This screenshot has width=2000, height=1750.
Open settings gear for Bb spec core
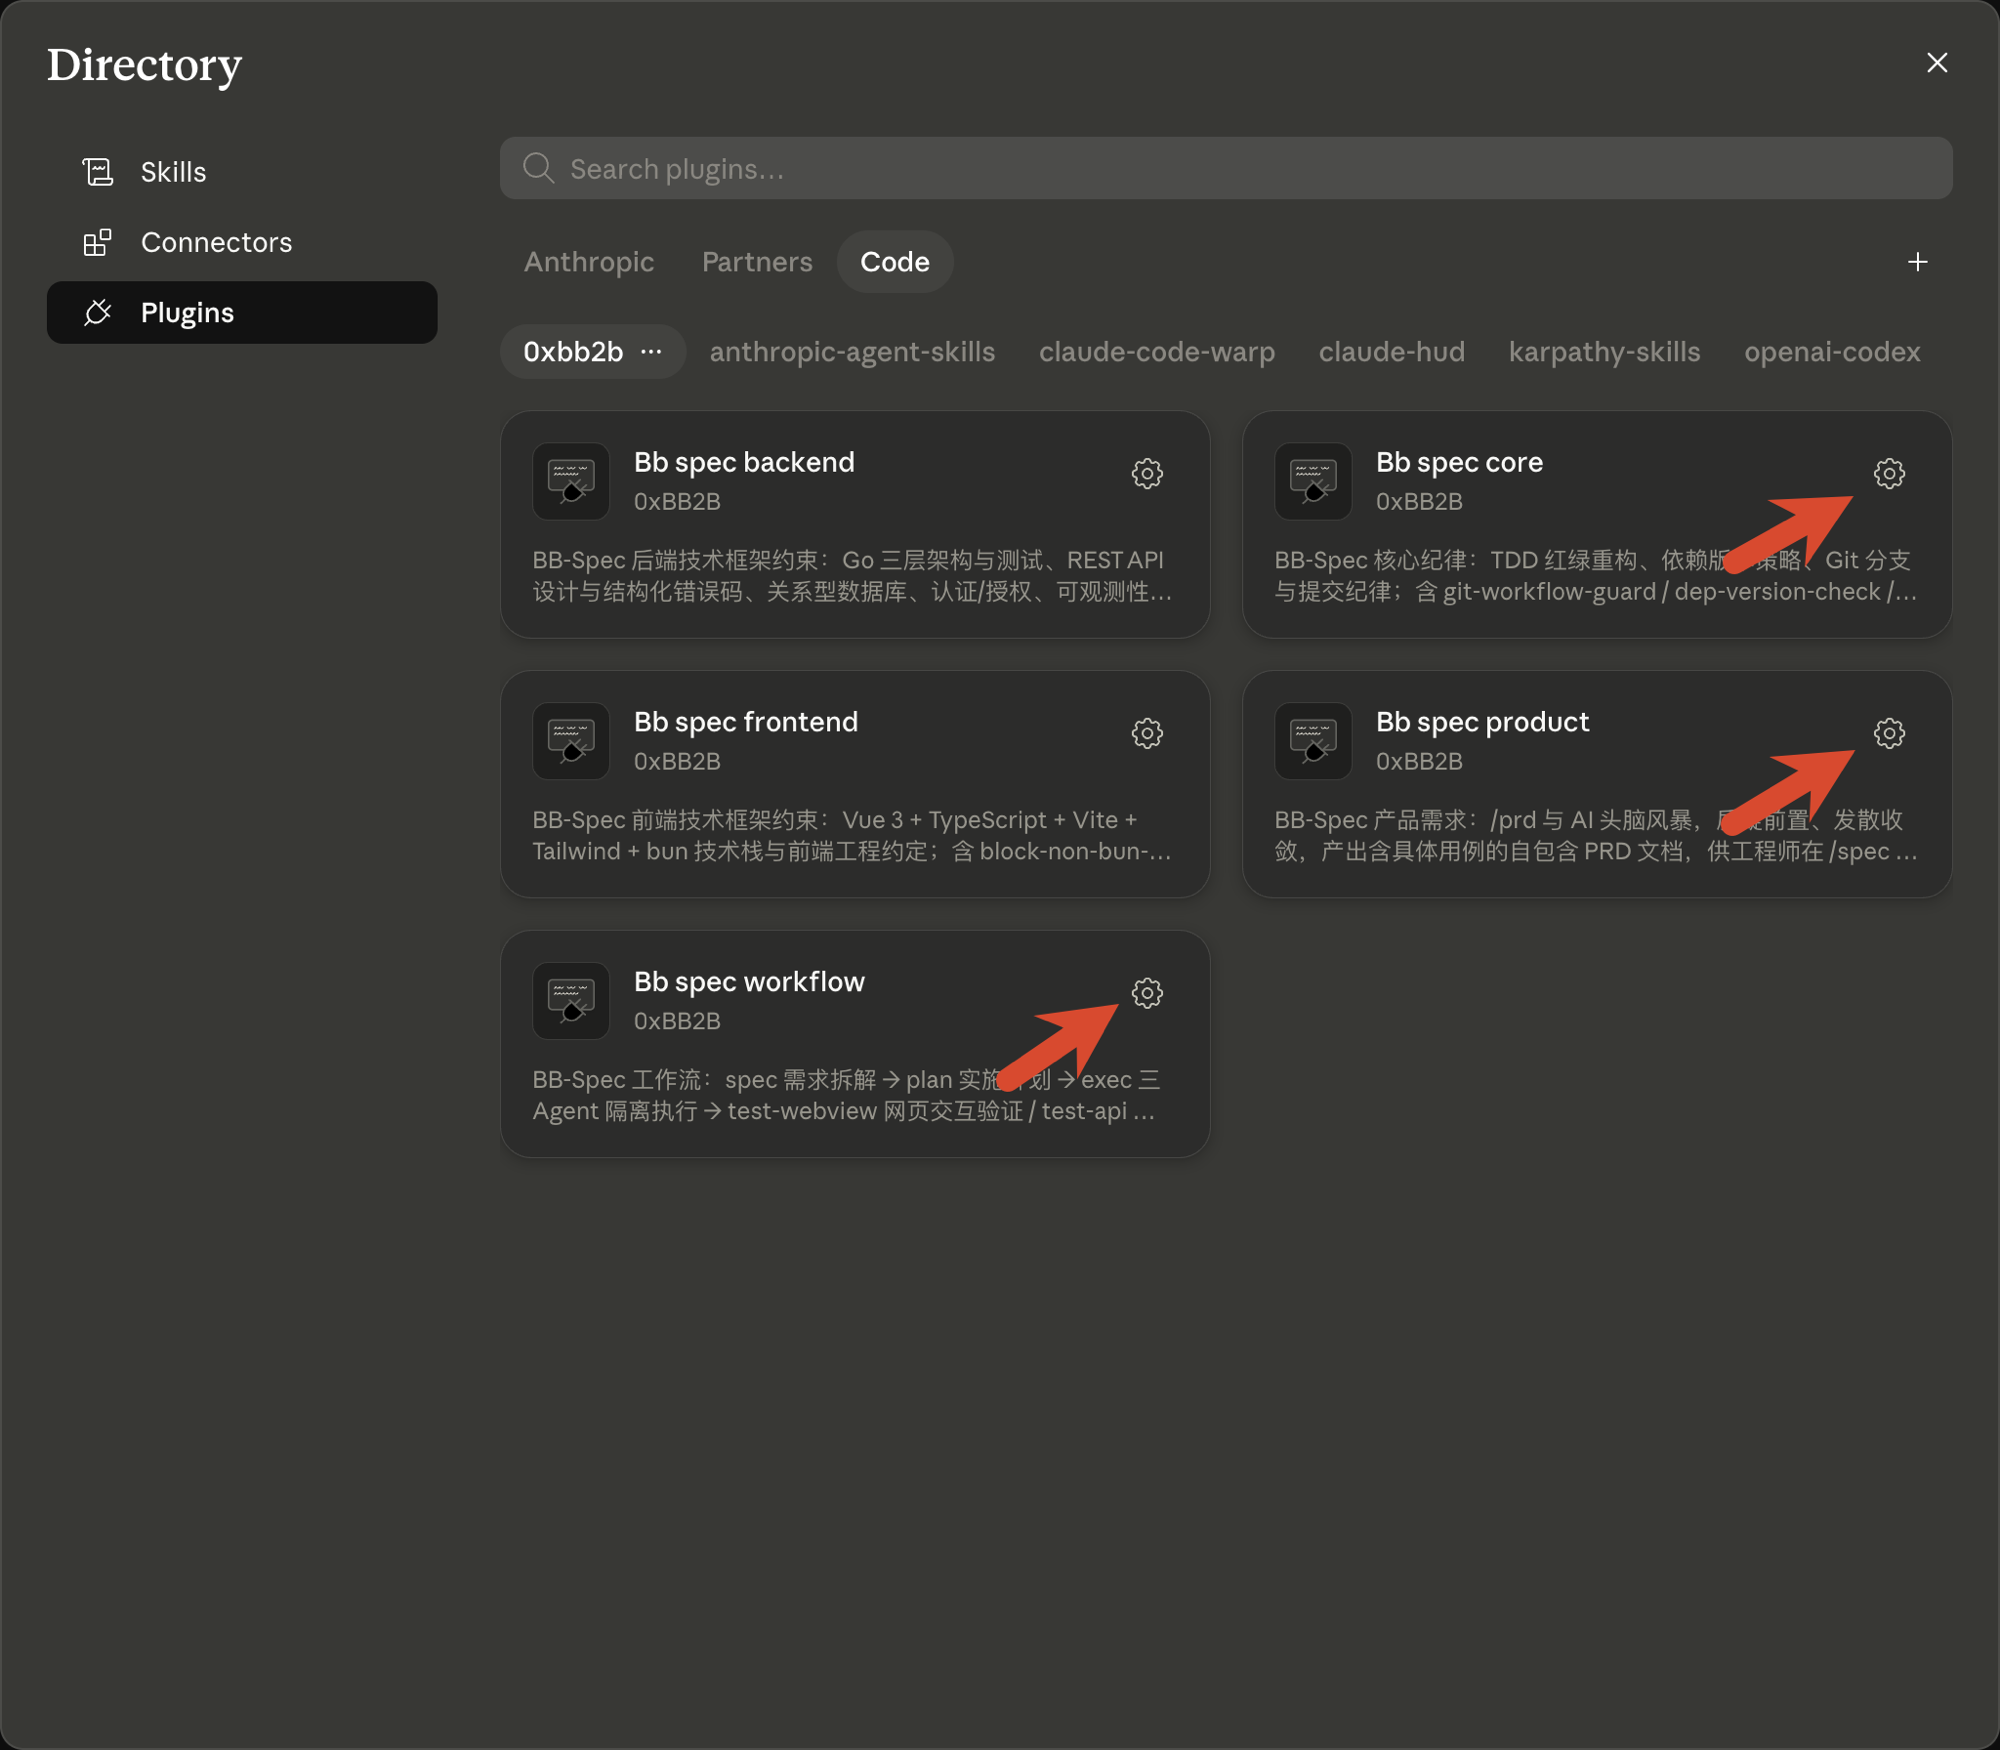point(1889,473)
